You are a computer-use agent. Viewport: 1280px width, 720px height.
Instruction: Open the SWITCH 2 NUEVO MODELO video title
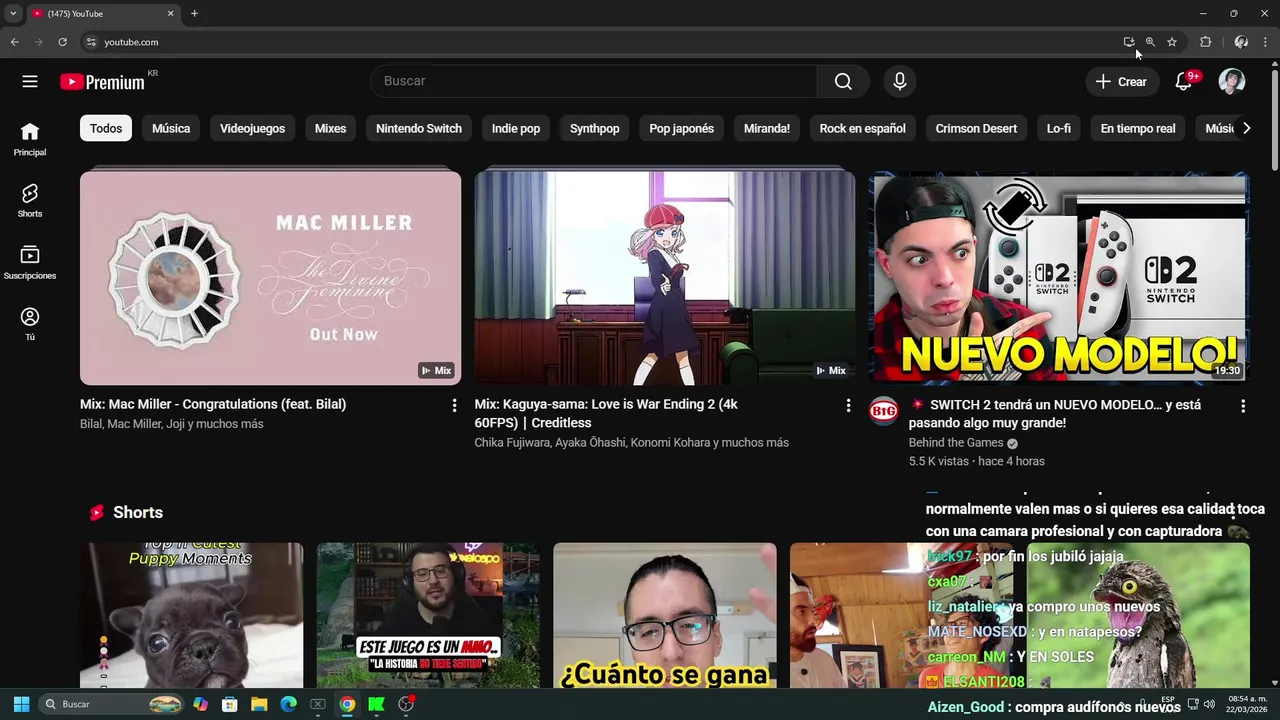point(1055,414)
